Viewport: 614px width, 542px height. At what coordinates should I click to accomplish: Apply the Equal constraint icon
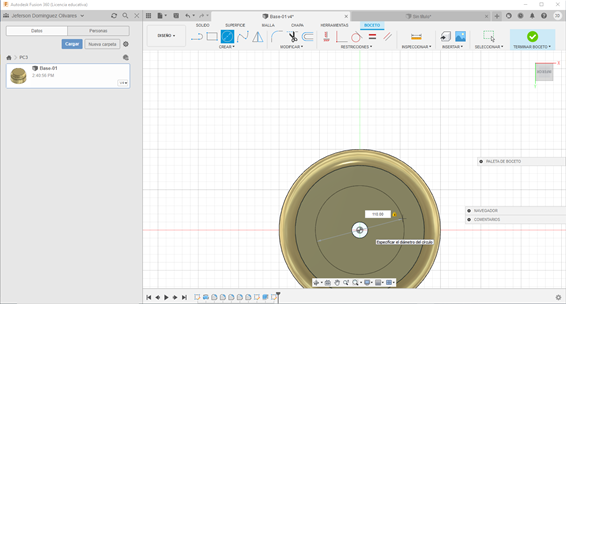pos(372,37)
